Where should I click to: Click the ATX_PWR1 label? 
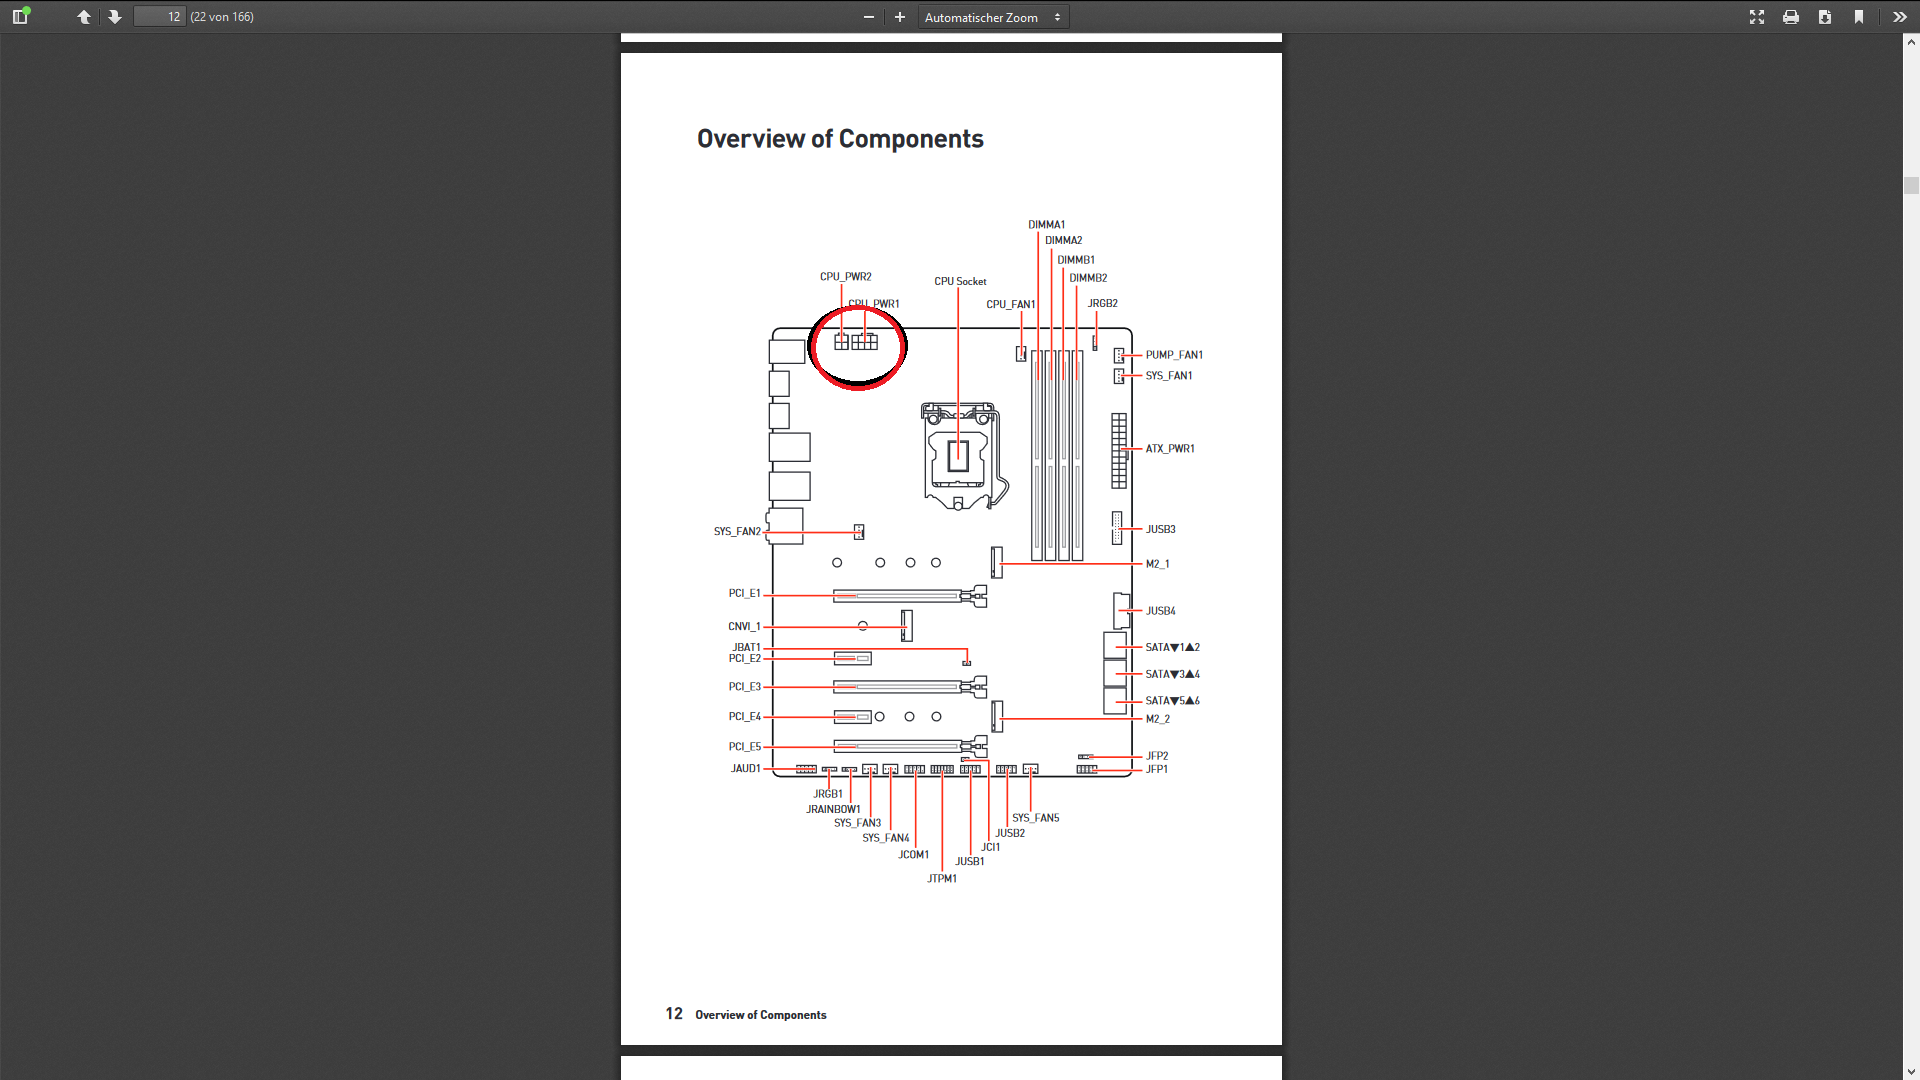[x=1170, y=449]
